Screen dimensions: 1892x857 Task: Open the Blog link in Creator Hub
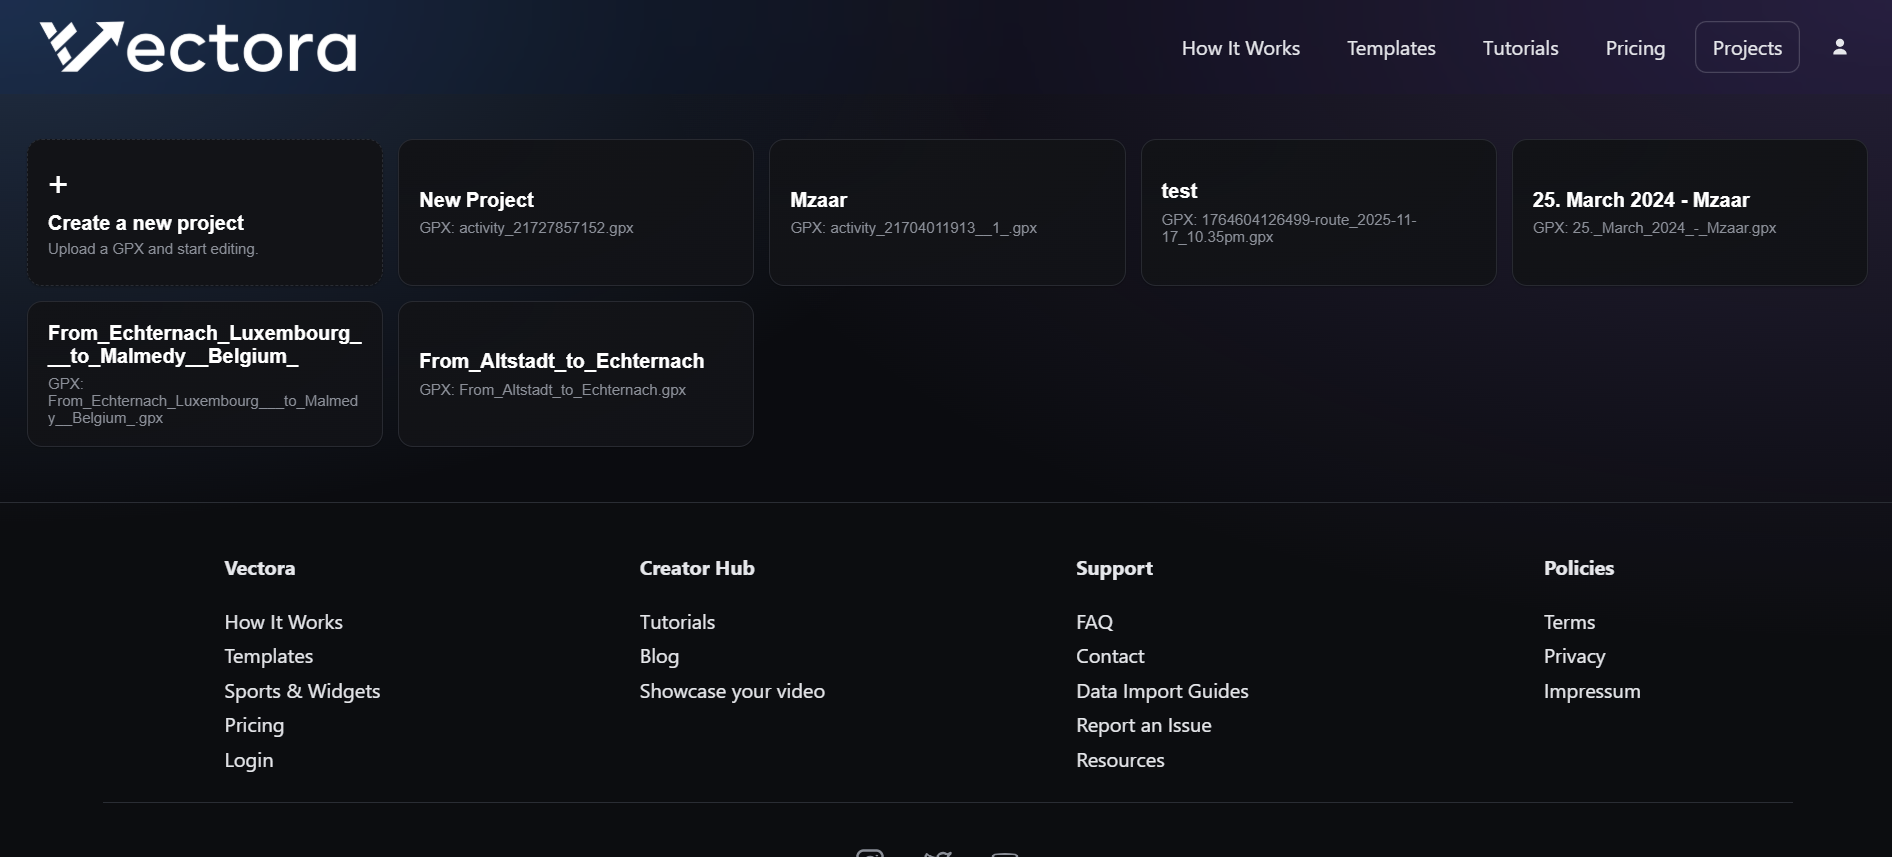[x=659, y=656]
